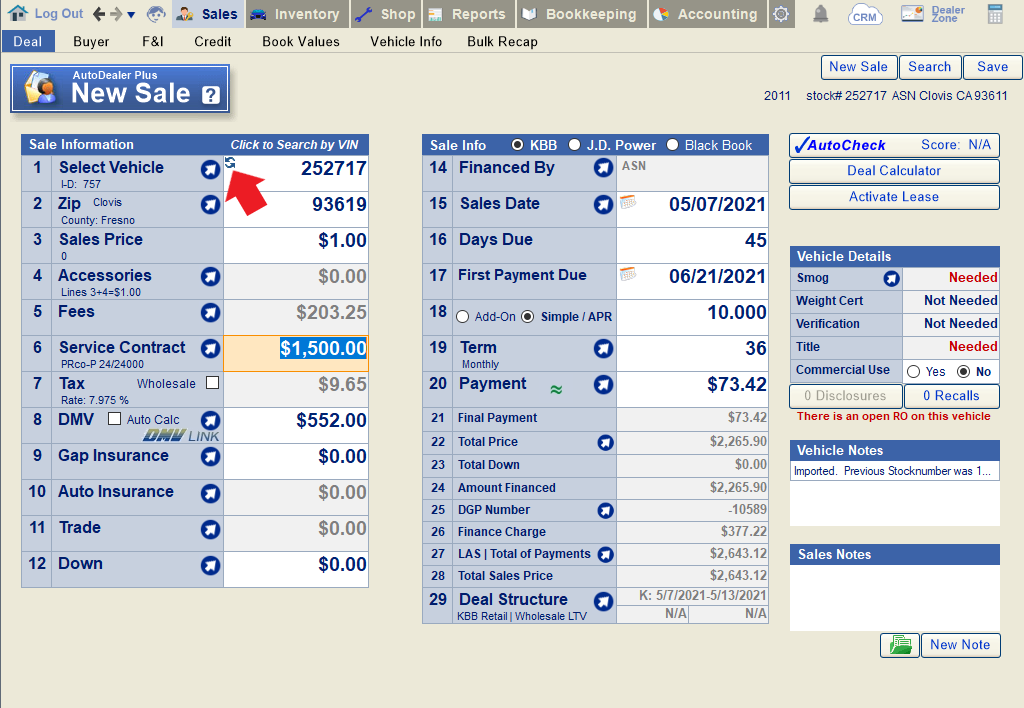Open Financed By arrow button
The height and width of the screenshot is (708, 1024).
(x=603, y=169)
